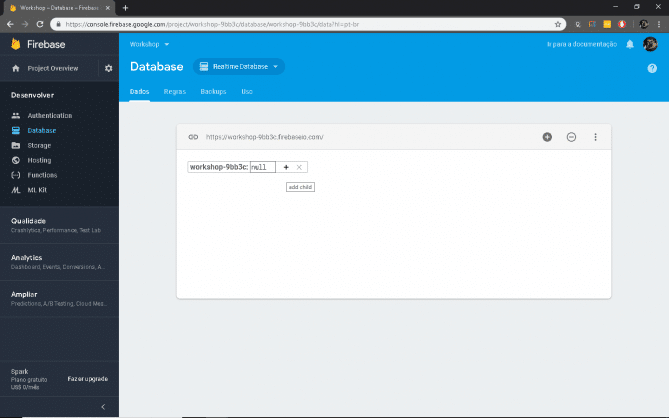Add child with the plus icon
This screenshot has width=669, height=418.
(x=286, y=167)
